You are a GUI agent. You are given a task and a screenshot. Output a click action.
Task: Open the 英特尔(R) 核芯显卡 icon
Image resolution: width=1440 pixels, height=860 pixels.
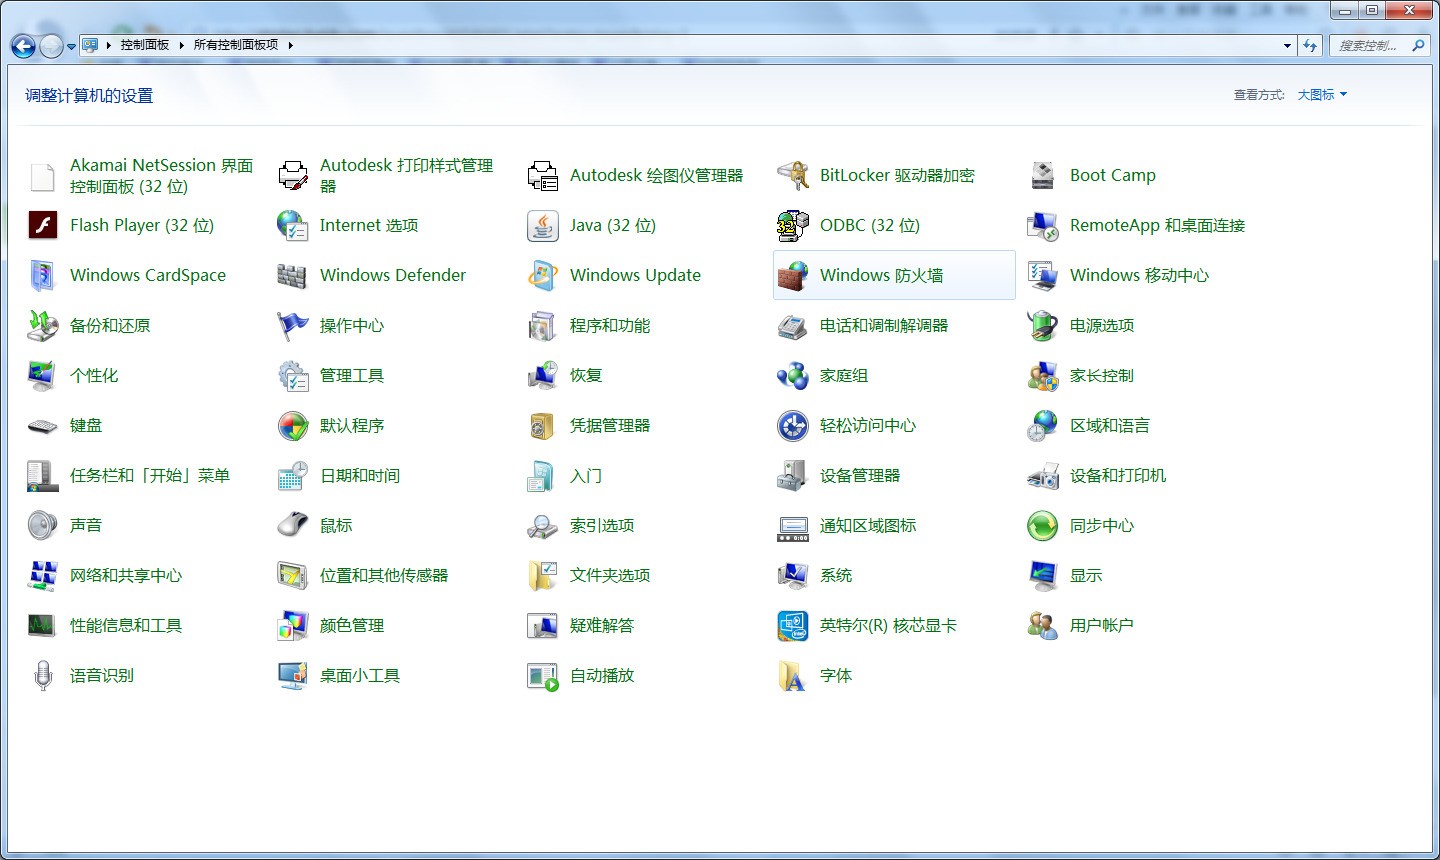point(793,626)
